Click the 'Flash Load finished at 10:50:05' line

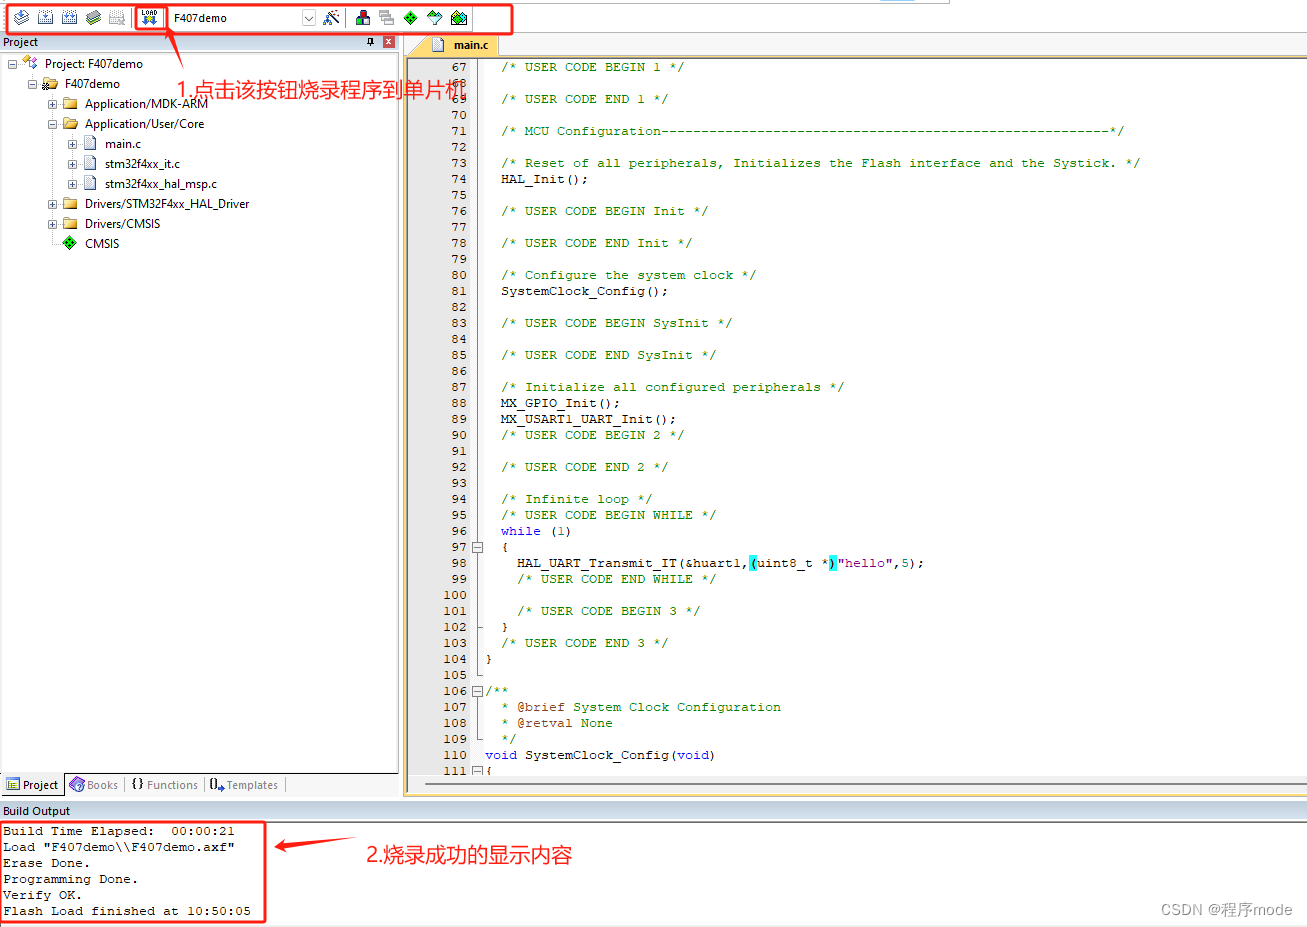pyautogui.click(x=127, y=911)
